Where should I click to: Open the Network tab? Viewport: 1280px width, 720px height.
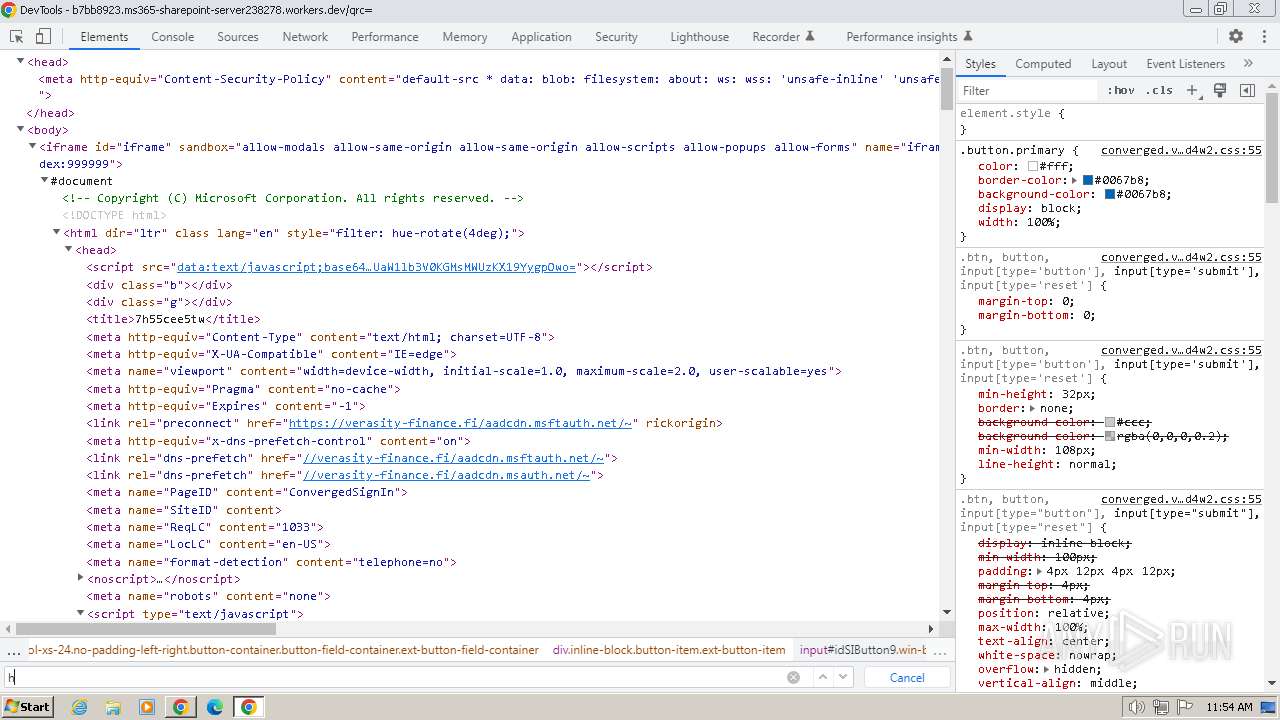[x=305, y=36]
